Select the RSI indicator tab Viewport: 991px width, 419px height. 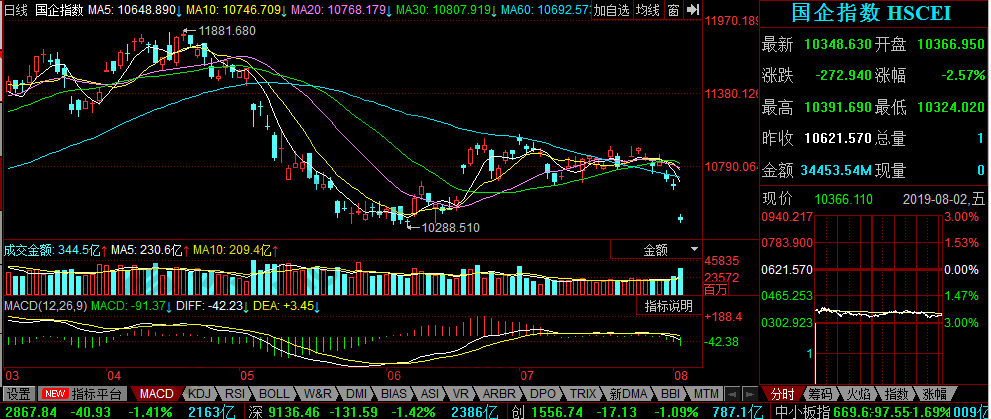(236, 393)
